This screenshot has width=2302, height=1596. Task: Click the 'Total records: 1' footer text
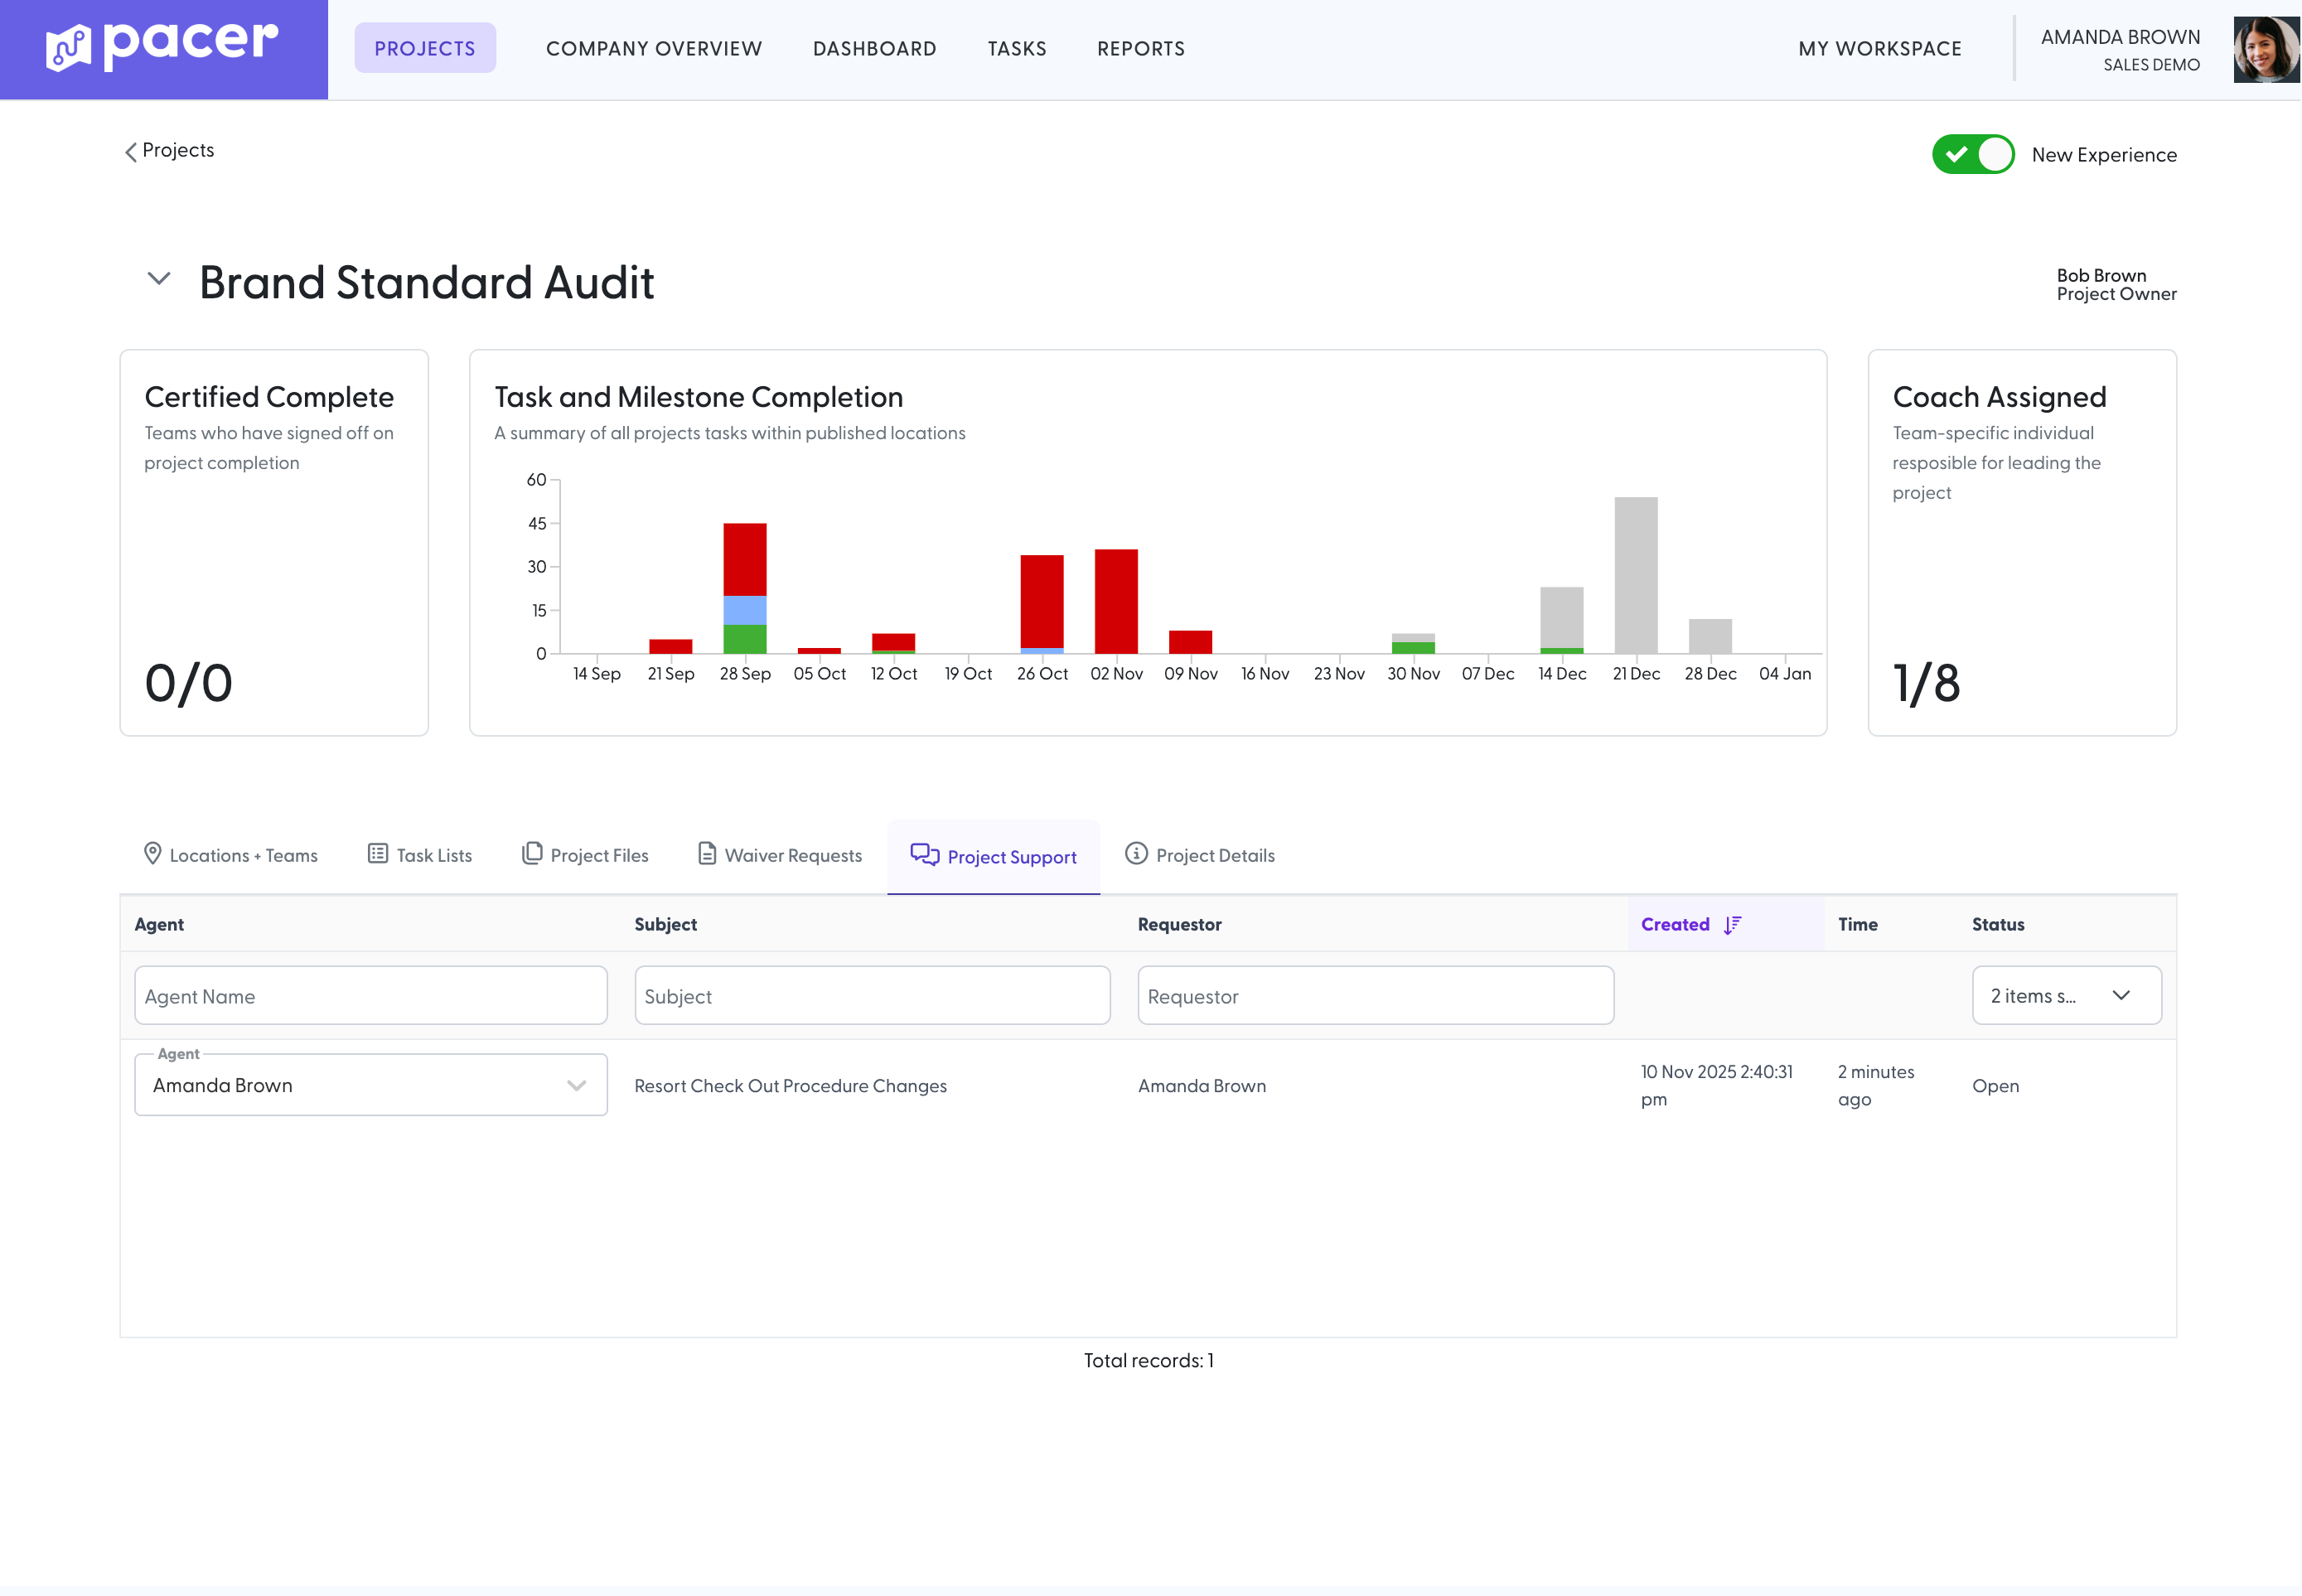(1149, 1361)
